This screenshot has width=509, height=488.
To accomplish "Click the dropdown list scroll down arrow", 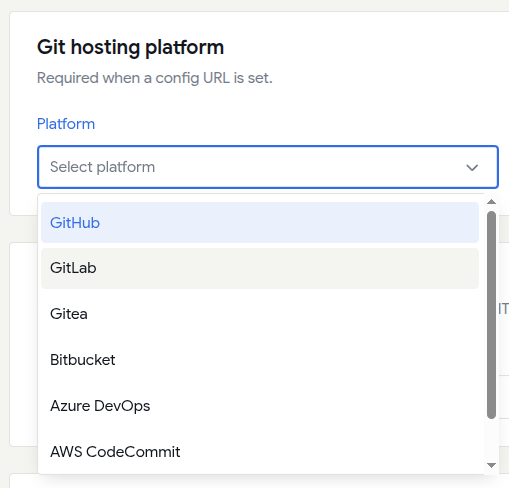I will [491, 465].
